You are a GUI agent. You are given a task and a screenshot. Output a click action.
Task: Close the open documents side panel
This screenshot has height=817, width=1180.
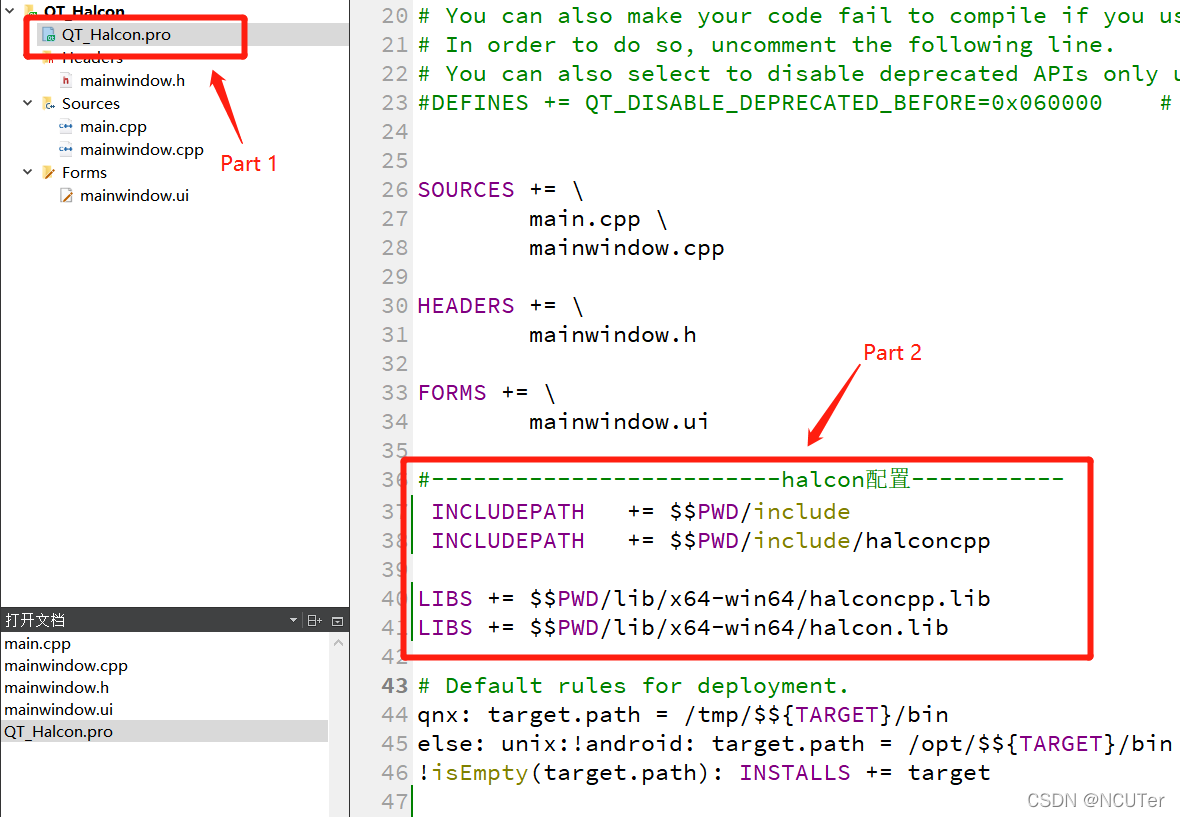click(x=337, y=621)
